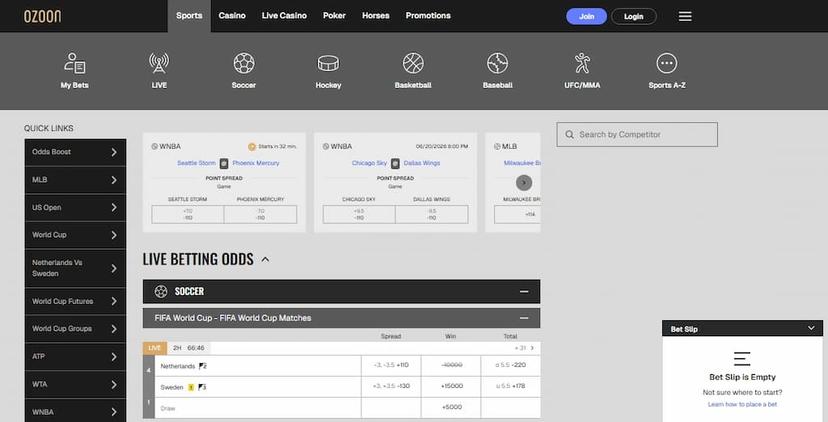Switch to the Horses tab
The height and width of the screenshot is (422, 828).
pos(375,16)
